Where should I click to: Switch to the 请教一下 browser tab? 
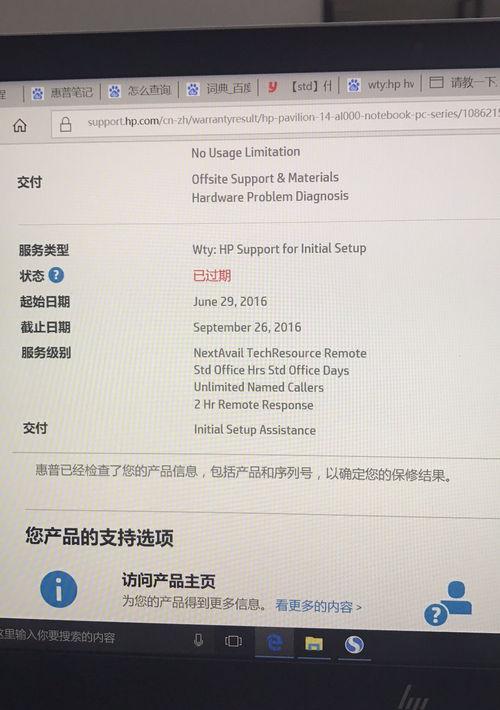coord(462,82)
